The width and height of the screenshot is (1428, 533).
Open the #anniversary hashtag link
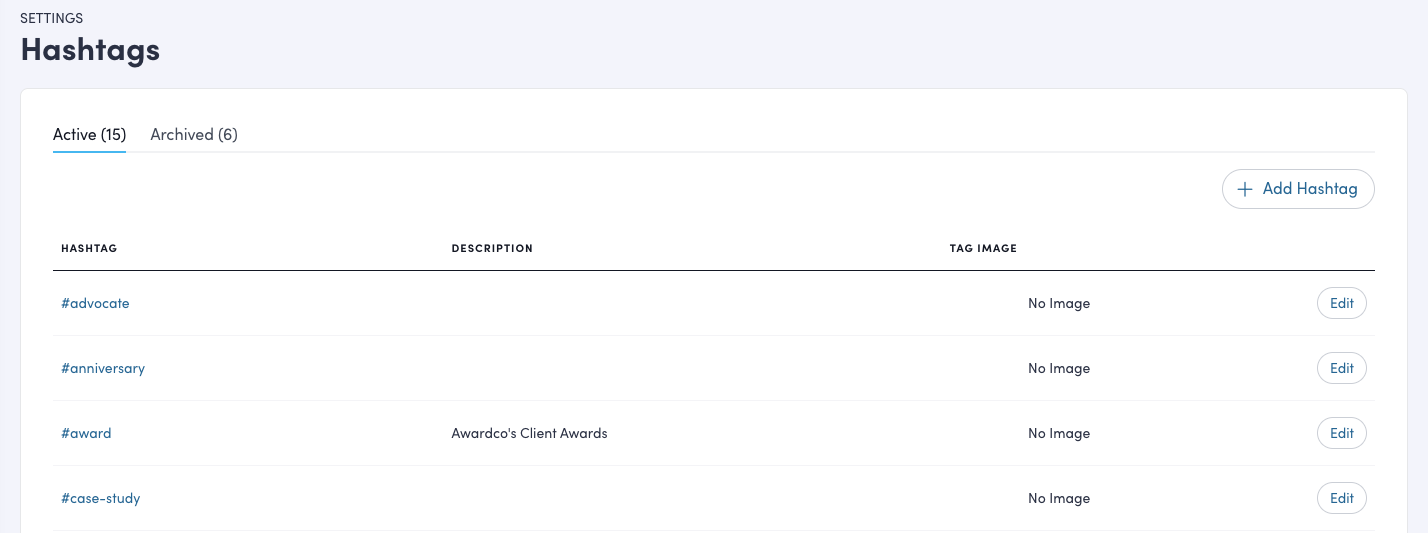103,368
